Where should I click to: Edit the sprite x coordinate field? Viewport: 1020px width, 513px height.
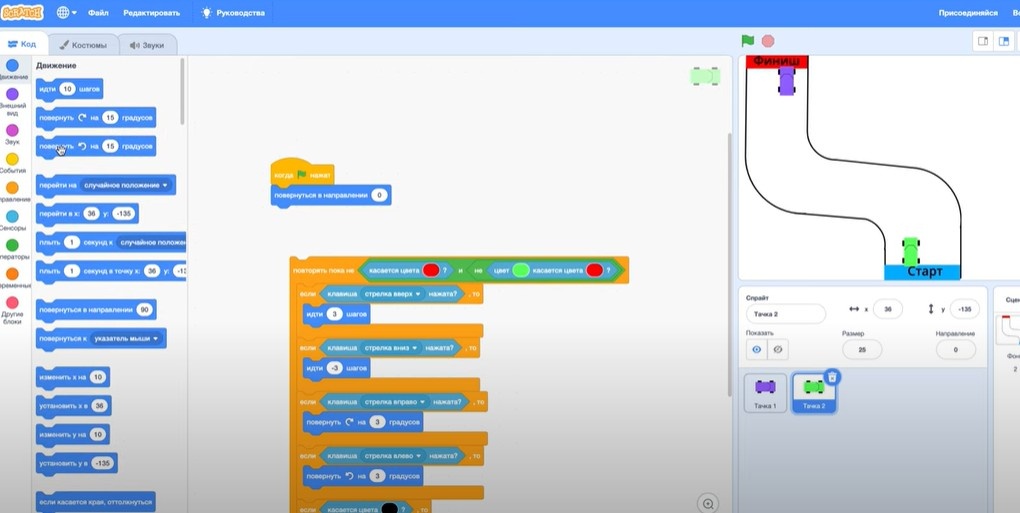(x=887, y=309)
